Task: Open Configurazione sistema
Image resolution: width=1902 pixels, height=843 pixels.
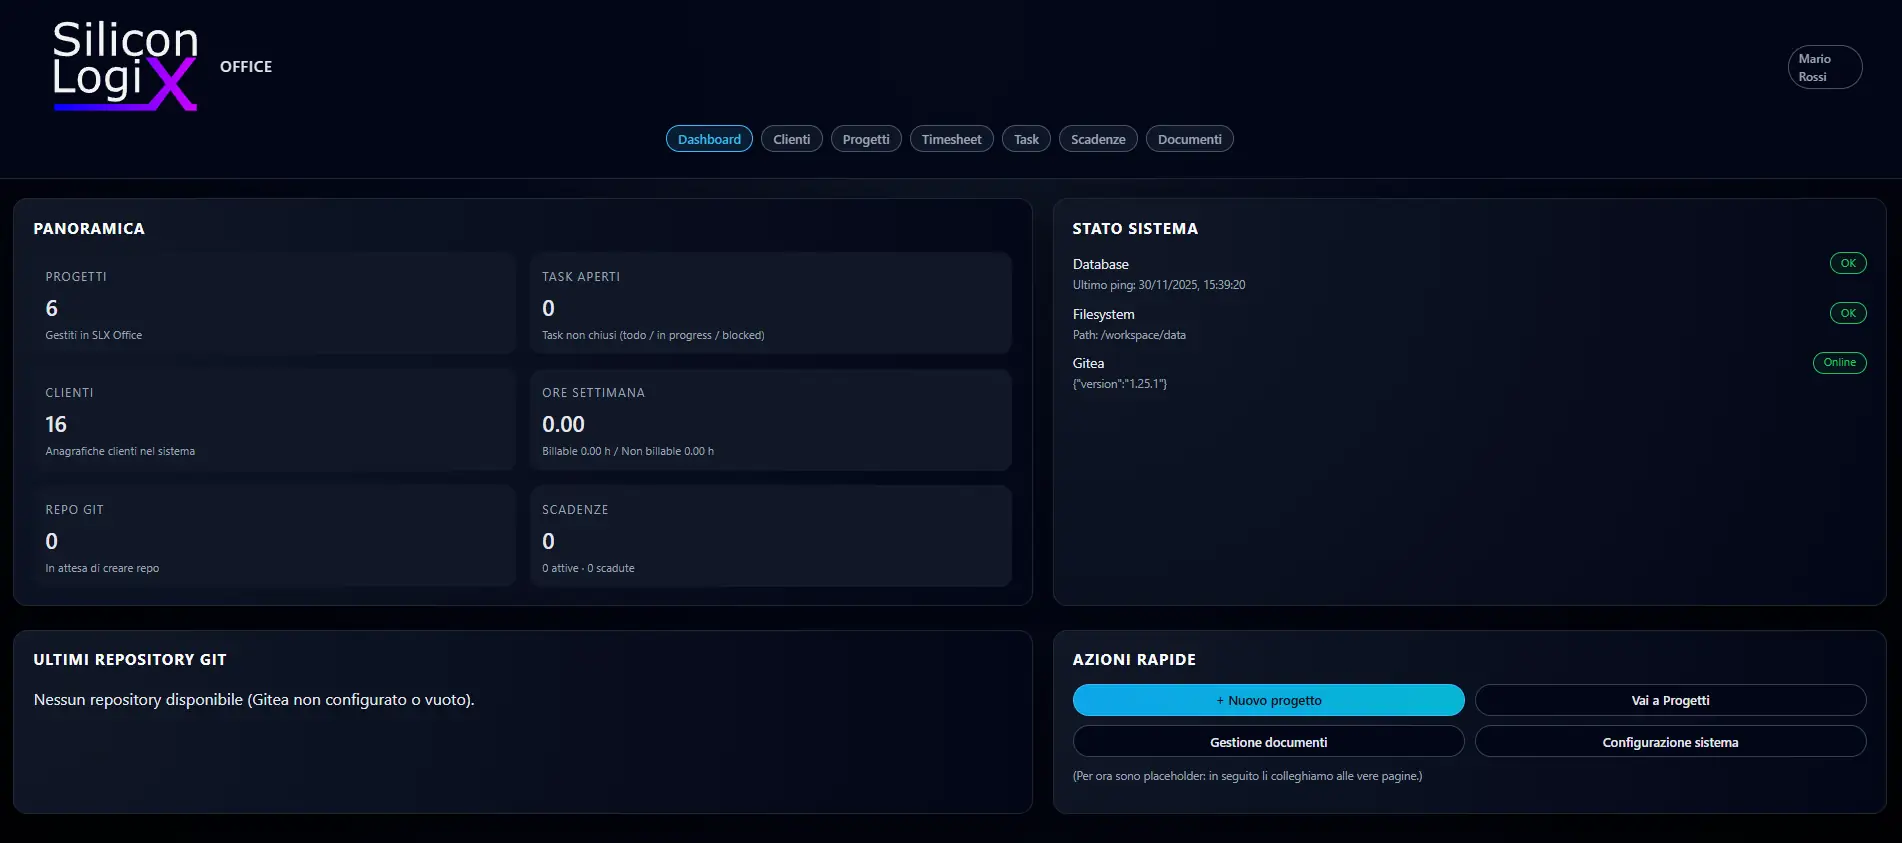Action: 1669,742
